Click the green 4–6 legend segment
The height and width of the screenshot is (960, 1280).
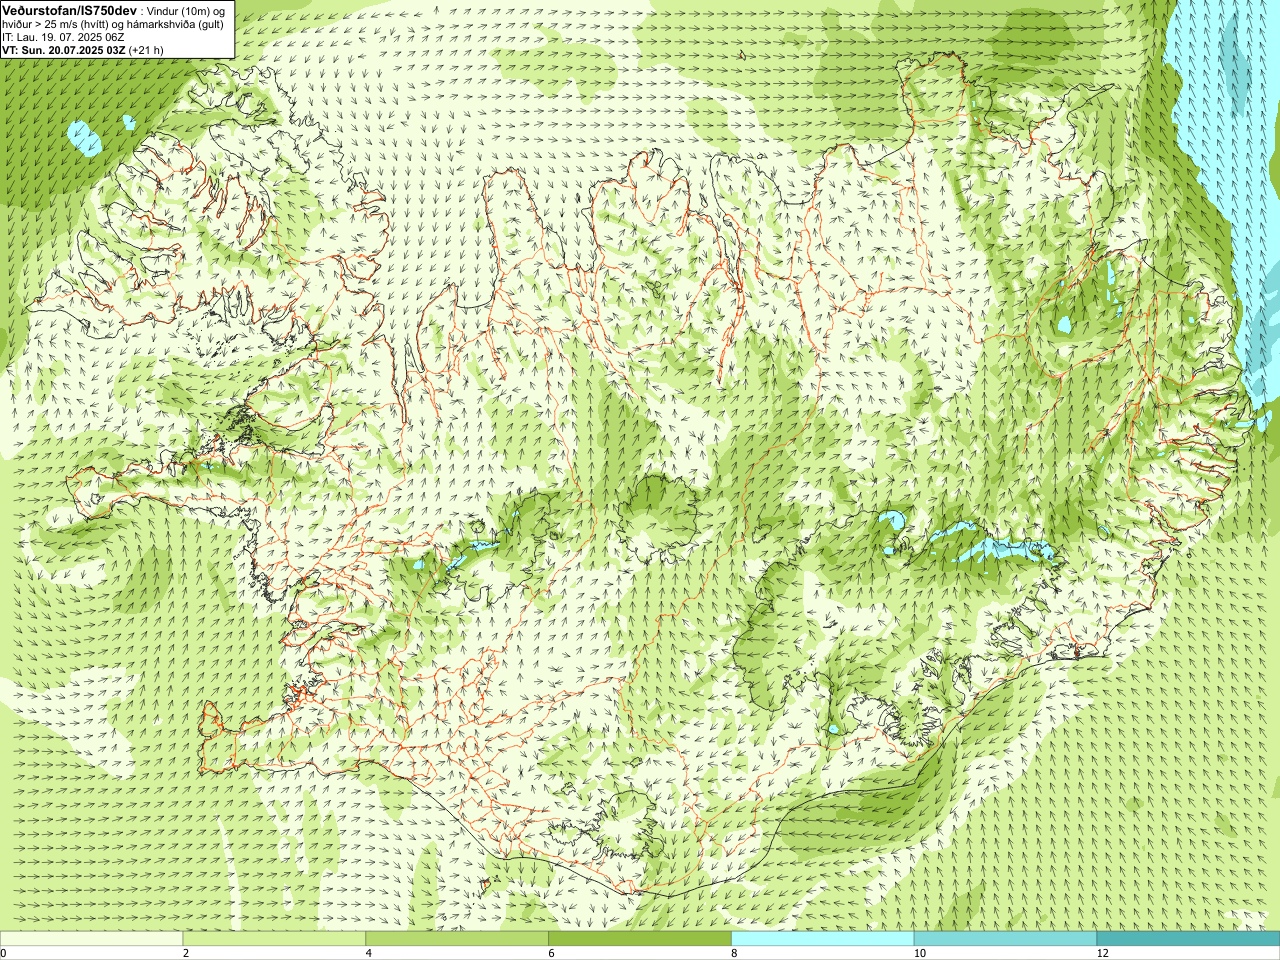pos(457,939)
